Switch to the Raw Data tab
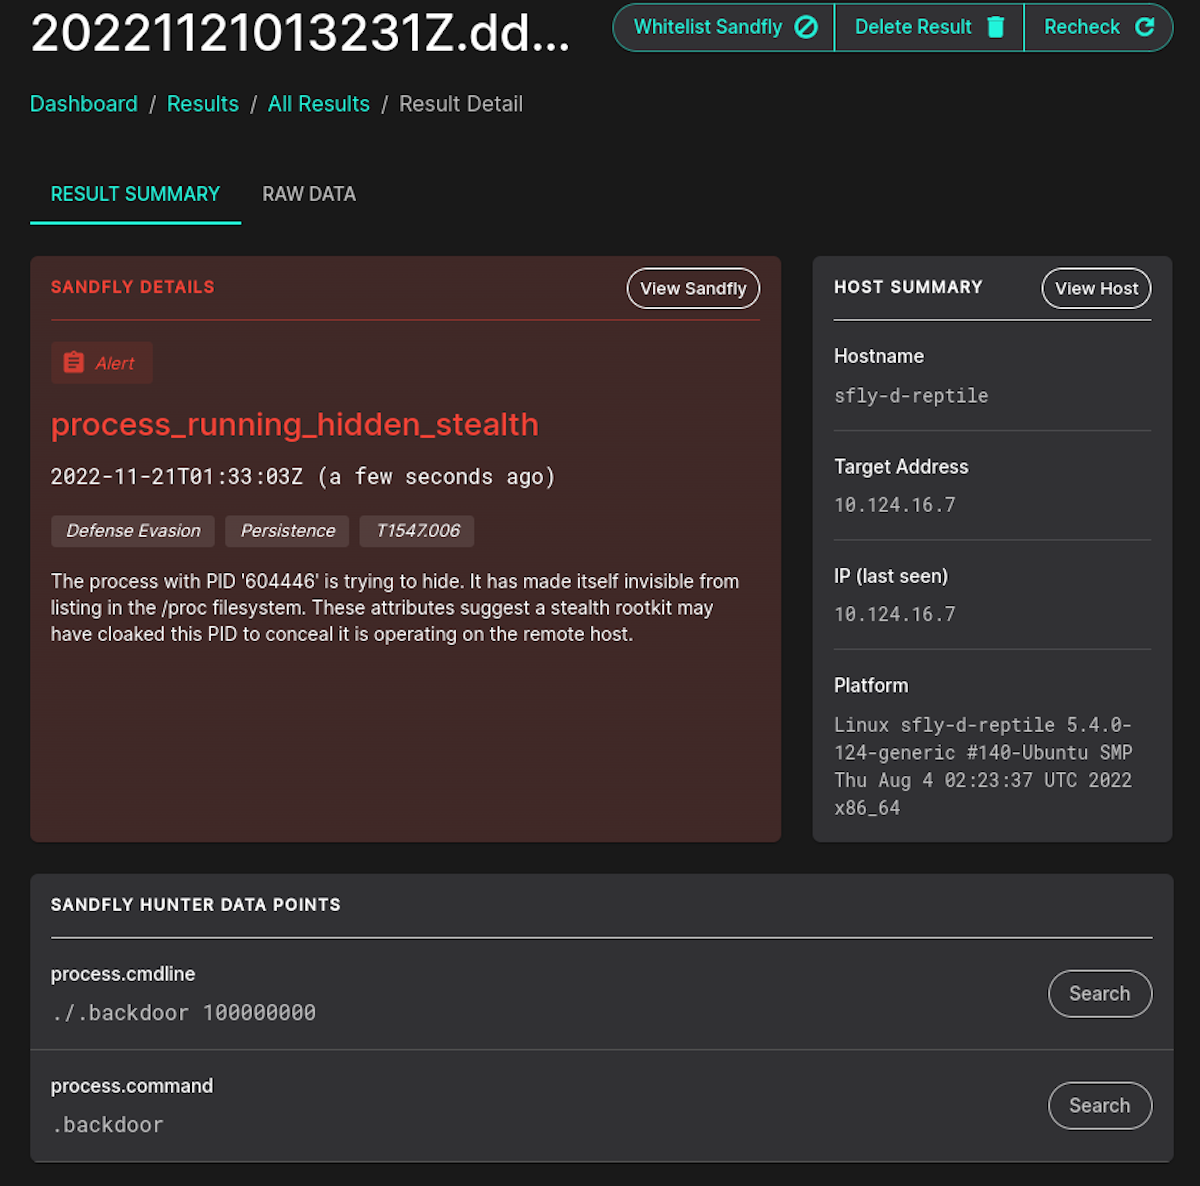The image size is (1200, 1186). click(309, 193)
